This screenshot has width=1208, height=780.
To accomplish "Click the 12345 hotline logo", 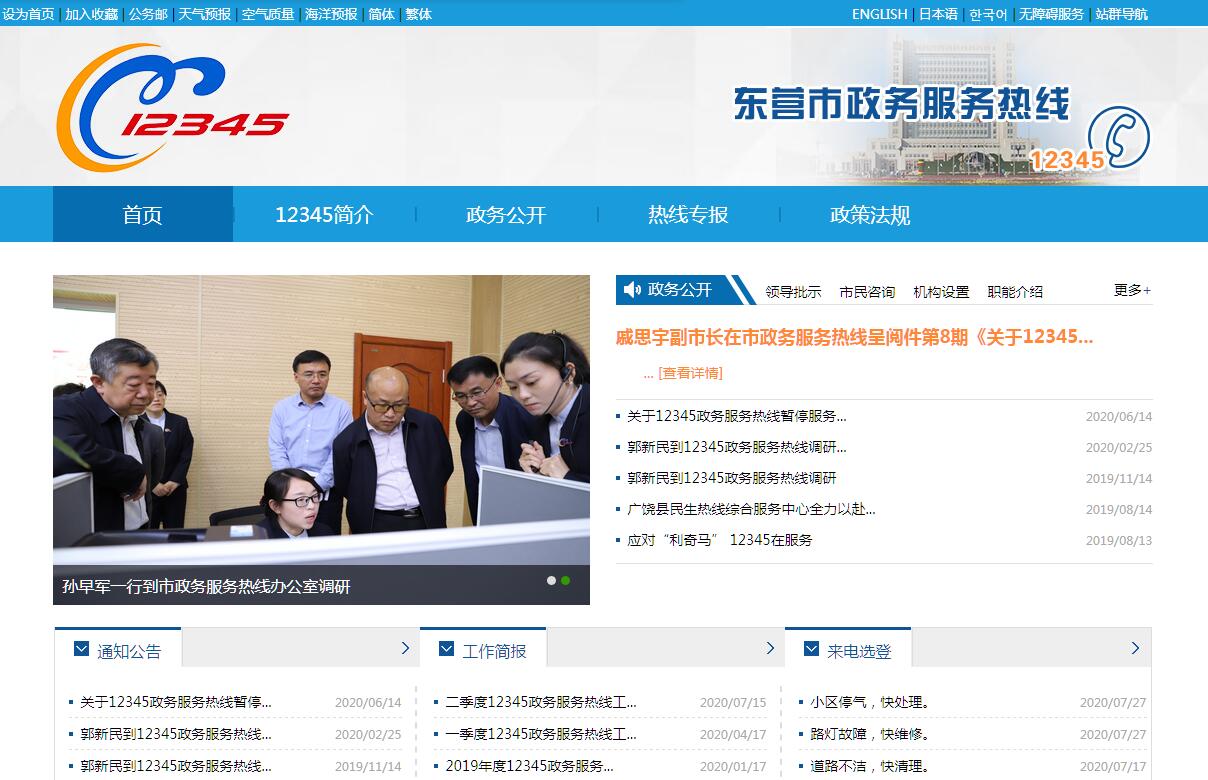I will 172,108.
